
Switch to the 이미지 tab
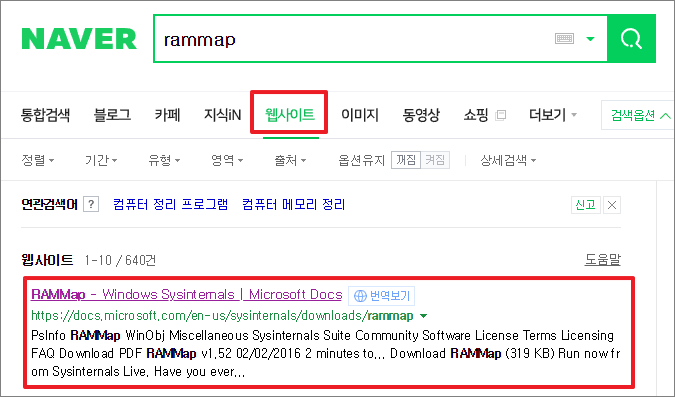tap(360, 115)
